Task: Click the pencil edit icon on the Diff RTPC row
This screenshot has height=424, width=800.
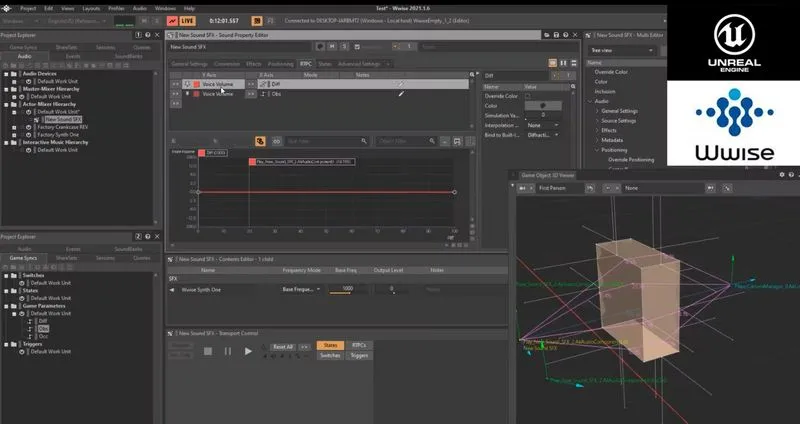Action: pos(401,84)
